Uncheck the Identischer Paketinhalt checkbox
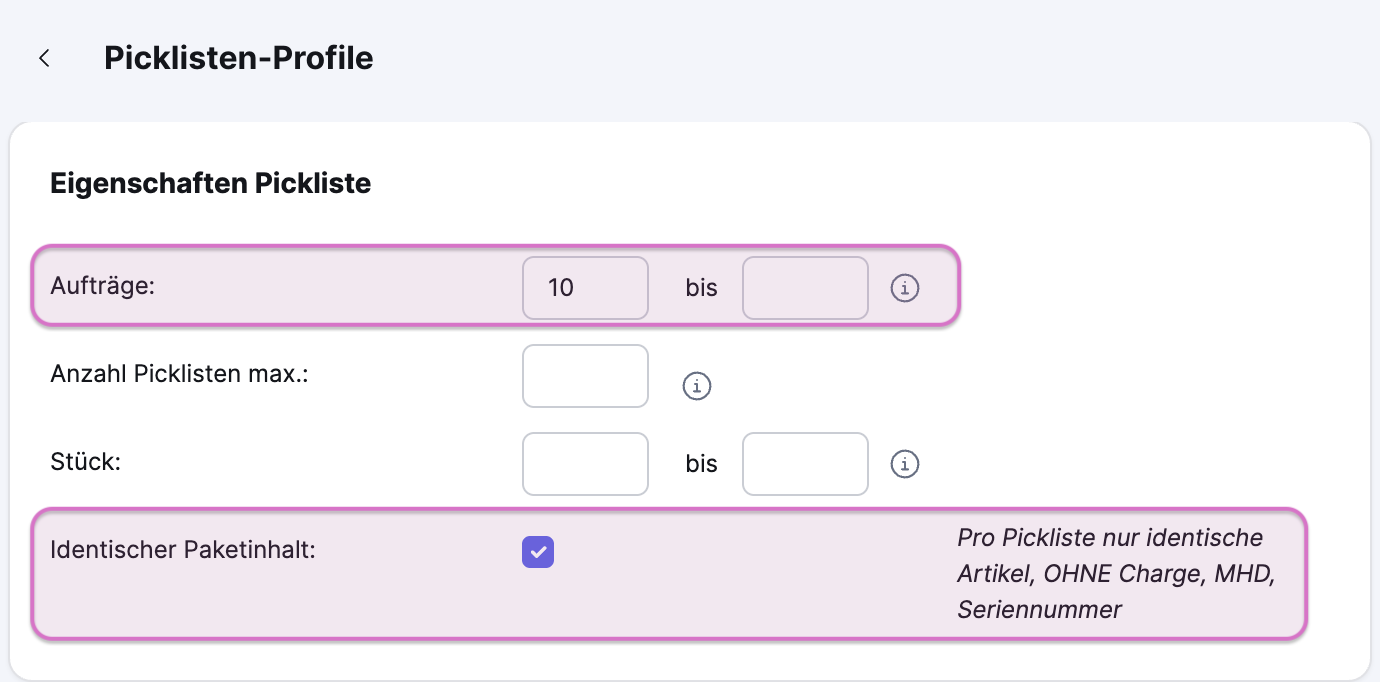1380x682 pixels. coord(538,551)
